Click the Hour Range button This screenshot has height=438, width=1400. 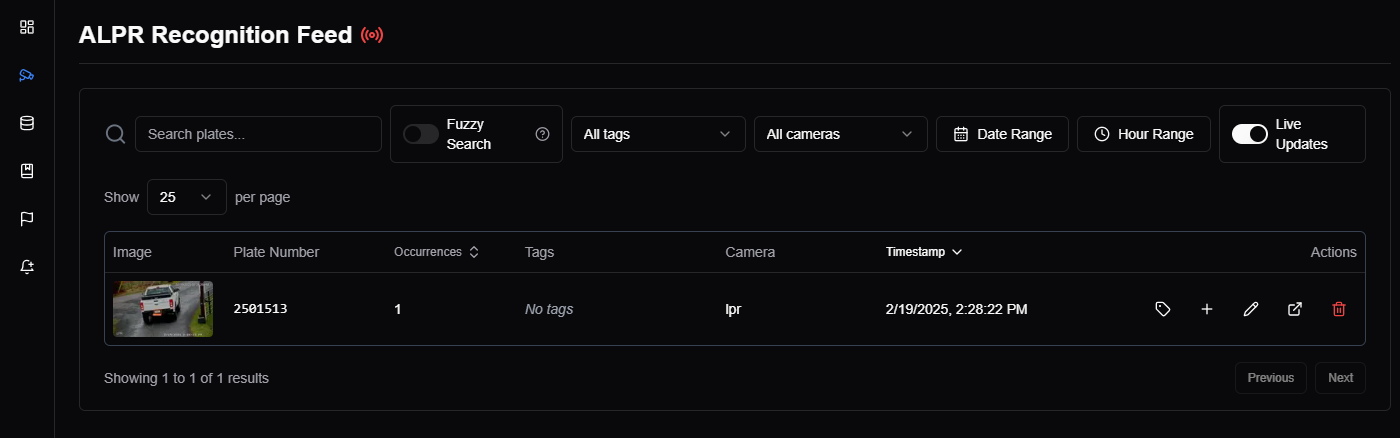(x=1144, y=134)
